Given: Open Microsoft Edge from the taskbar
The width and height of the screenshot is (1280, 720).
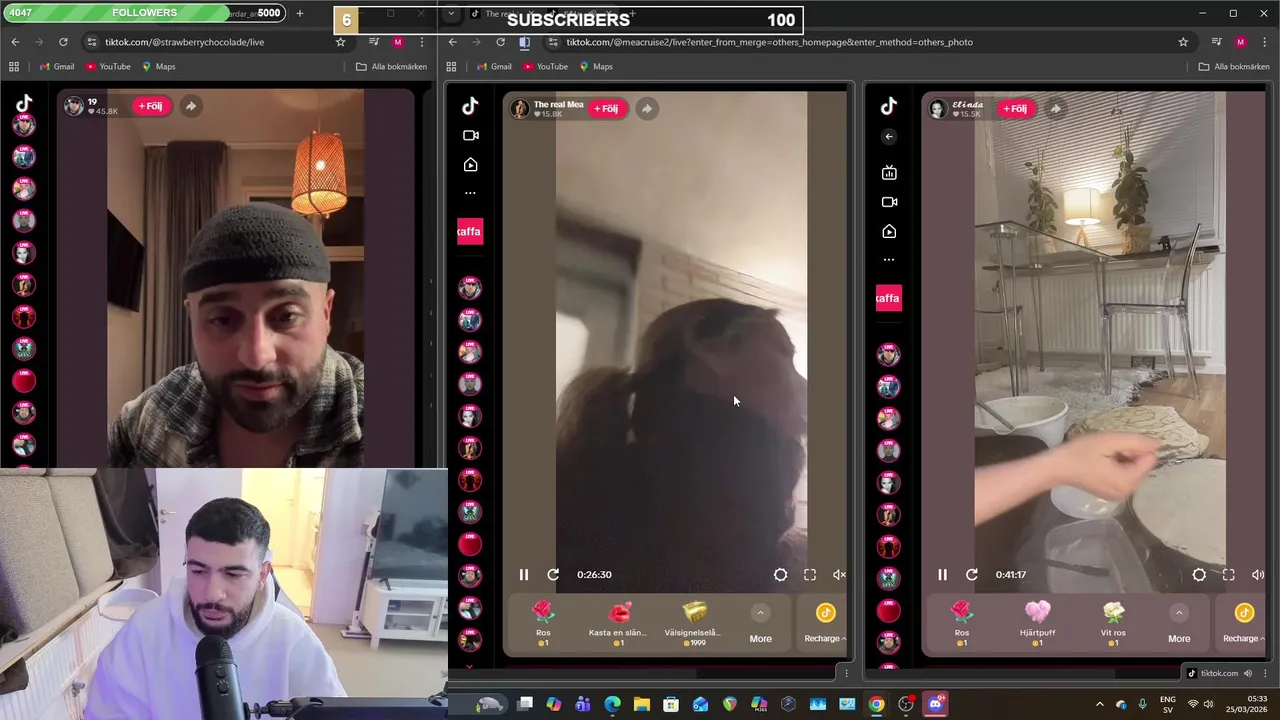Looking at the screenshot, I should pyautogui.click(x=612, y=704).
